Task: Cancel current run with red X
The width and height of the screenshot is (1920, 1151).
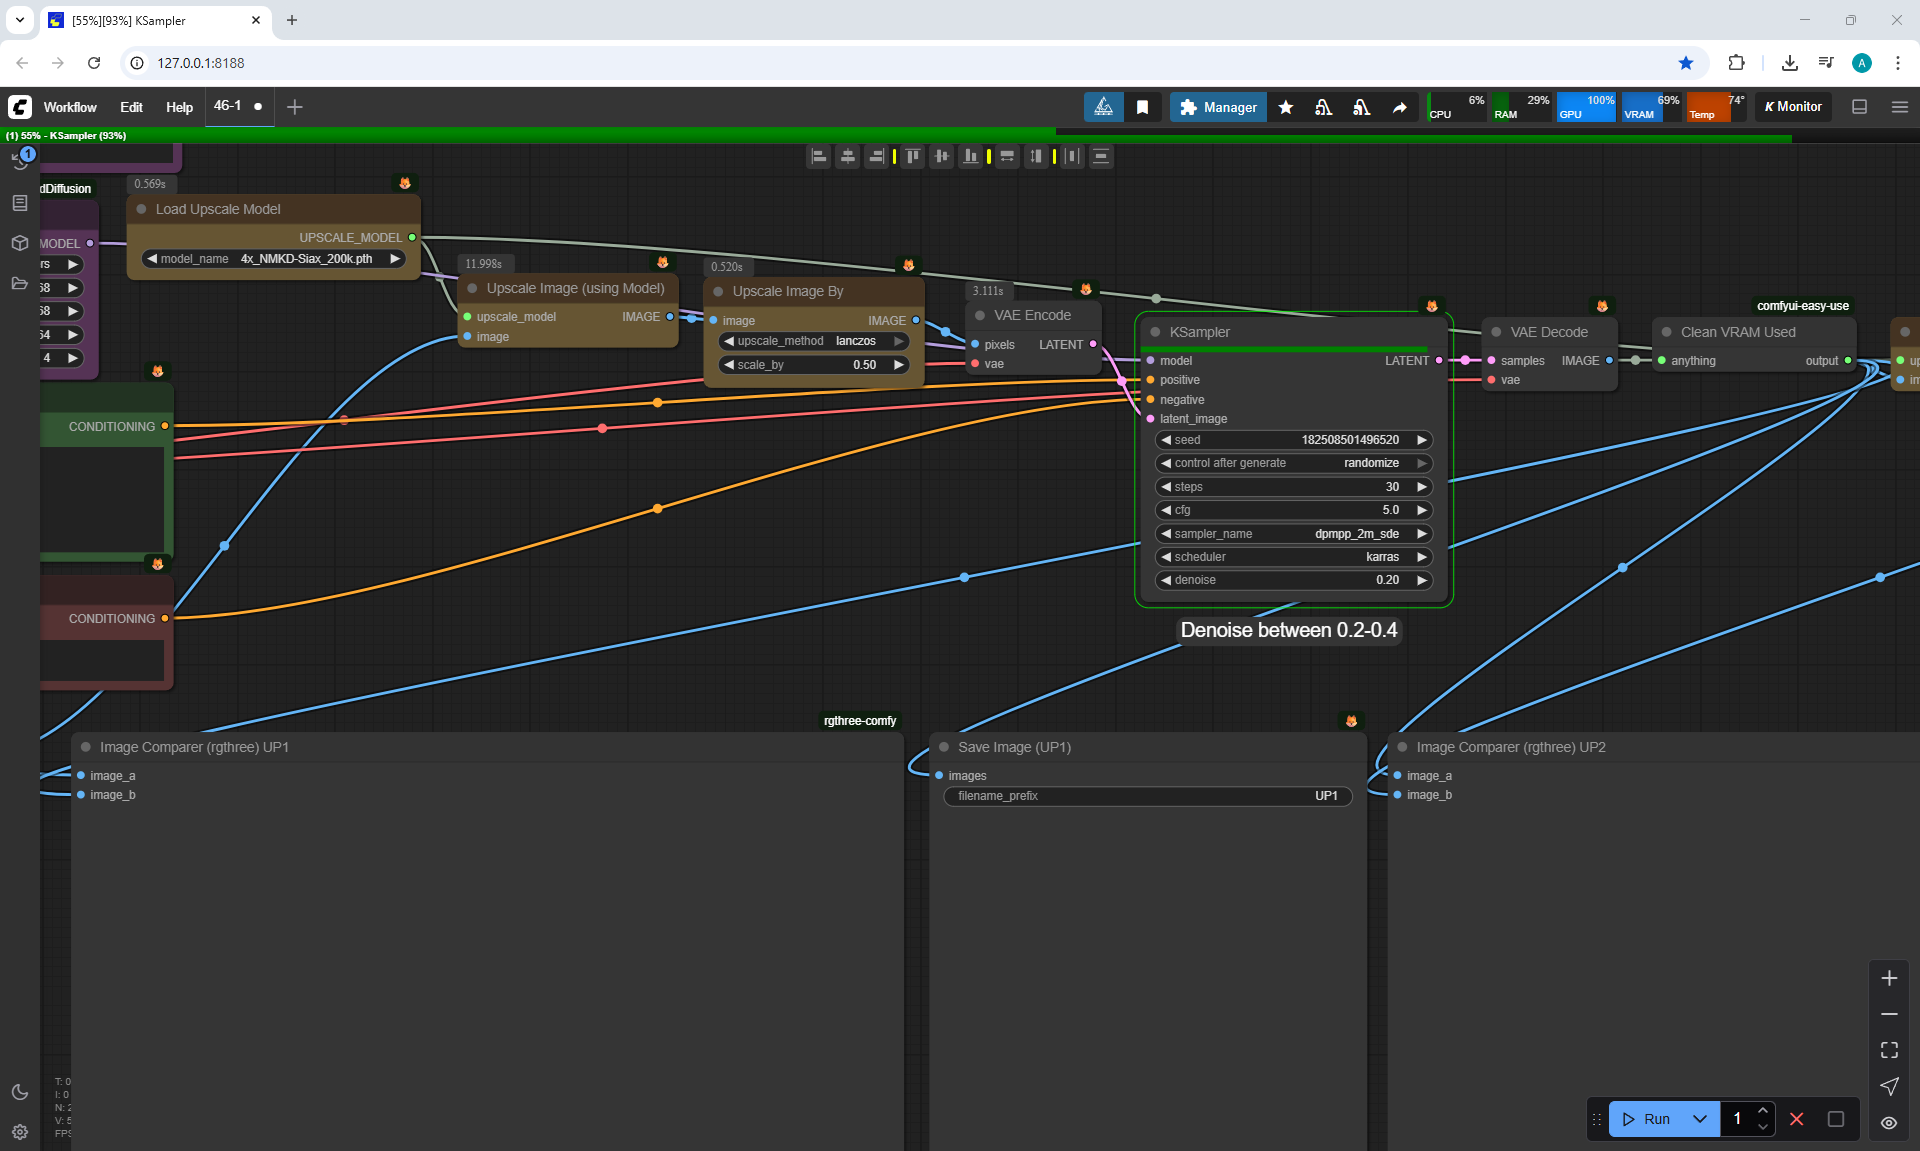Action: tap(1797, 1119)
